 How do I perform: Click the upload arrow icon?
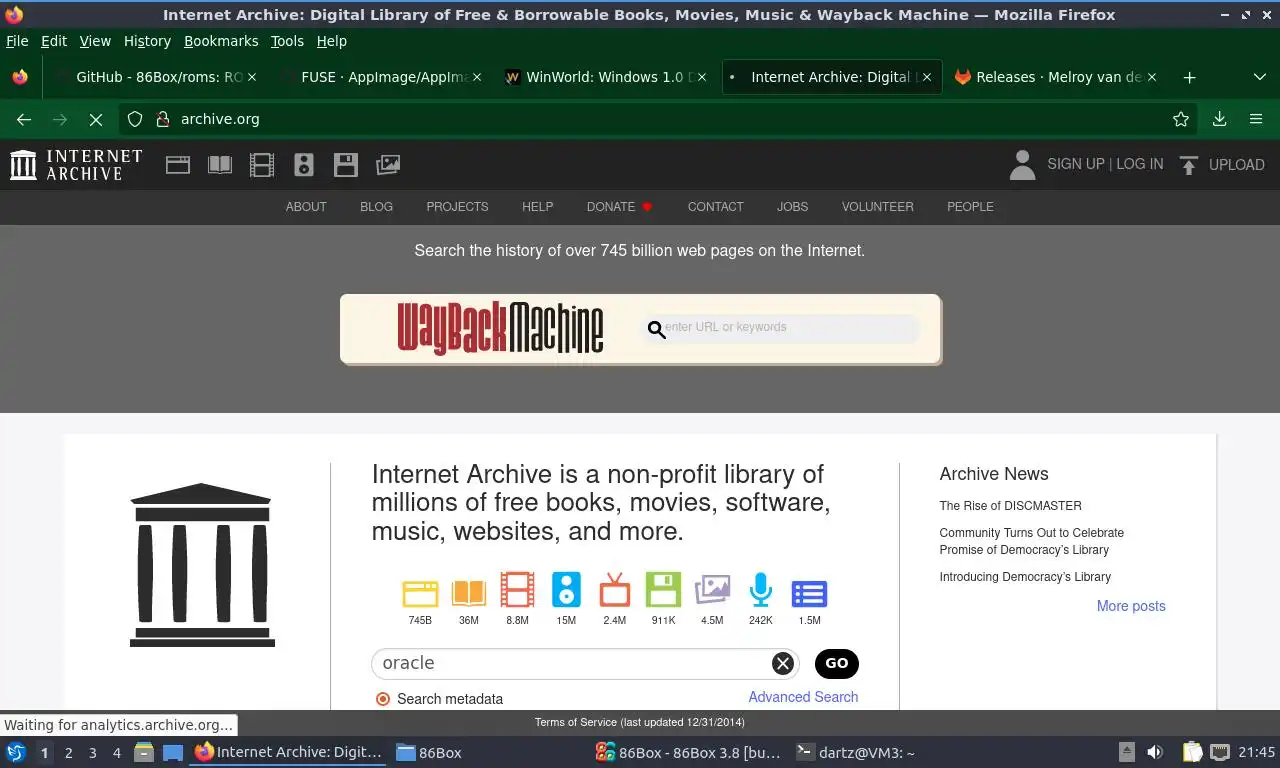(x=1189, y=165)
